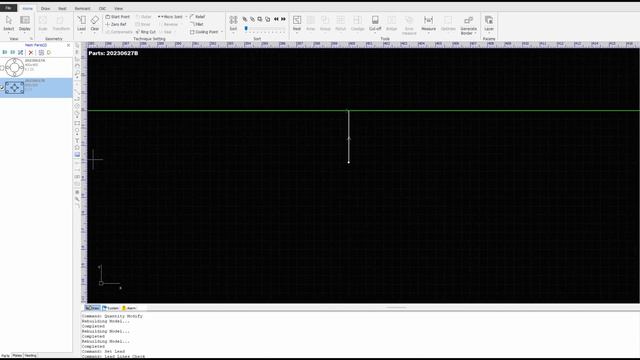Open the Nesting tab at bottom left
This screenshot has width=640, height=360.
coord(31,356)
